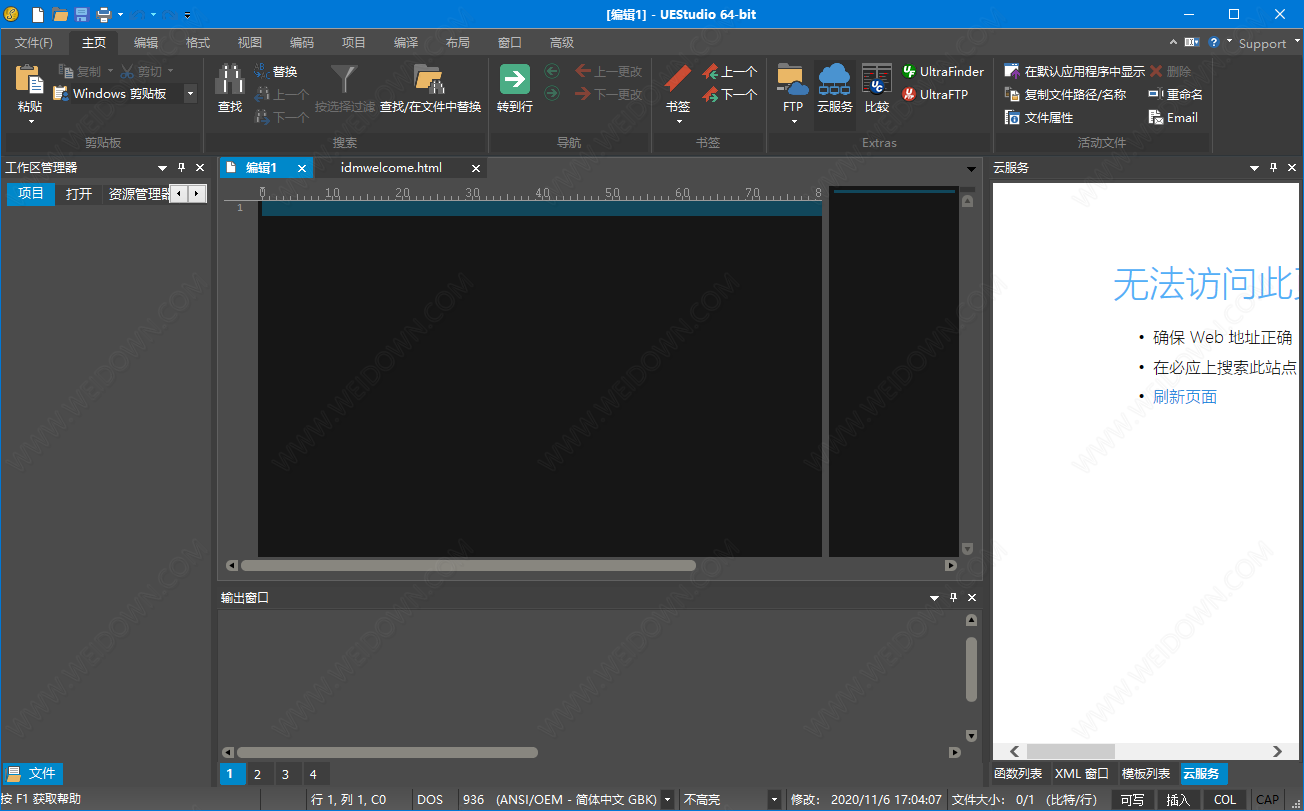1304x811 pixels.
Task: Click the 刷新页面 refresh page link
Action: click(x=1185, y=397)
